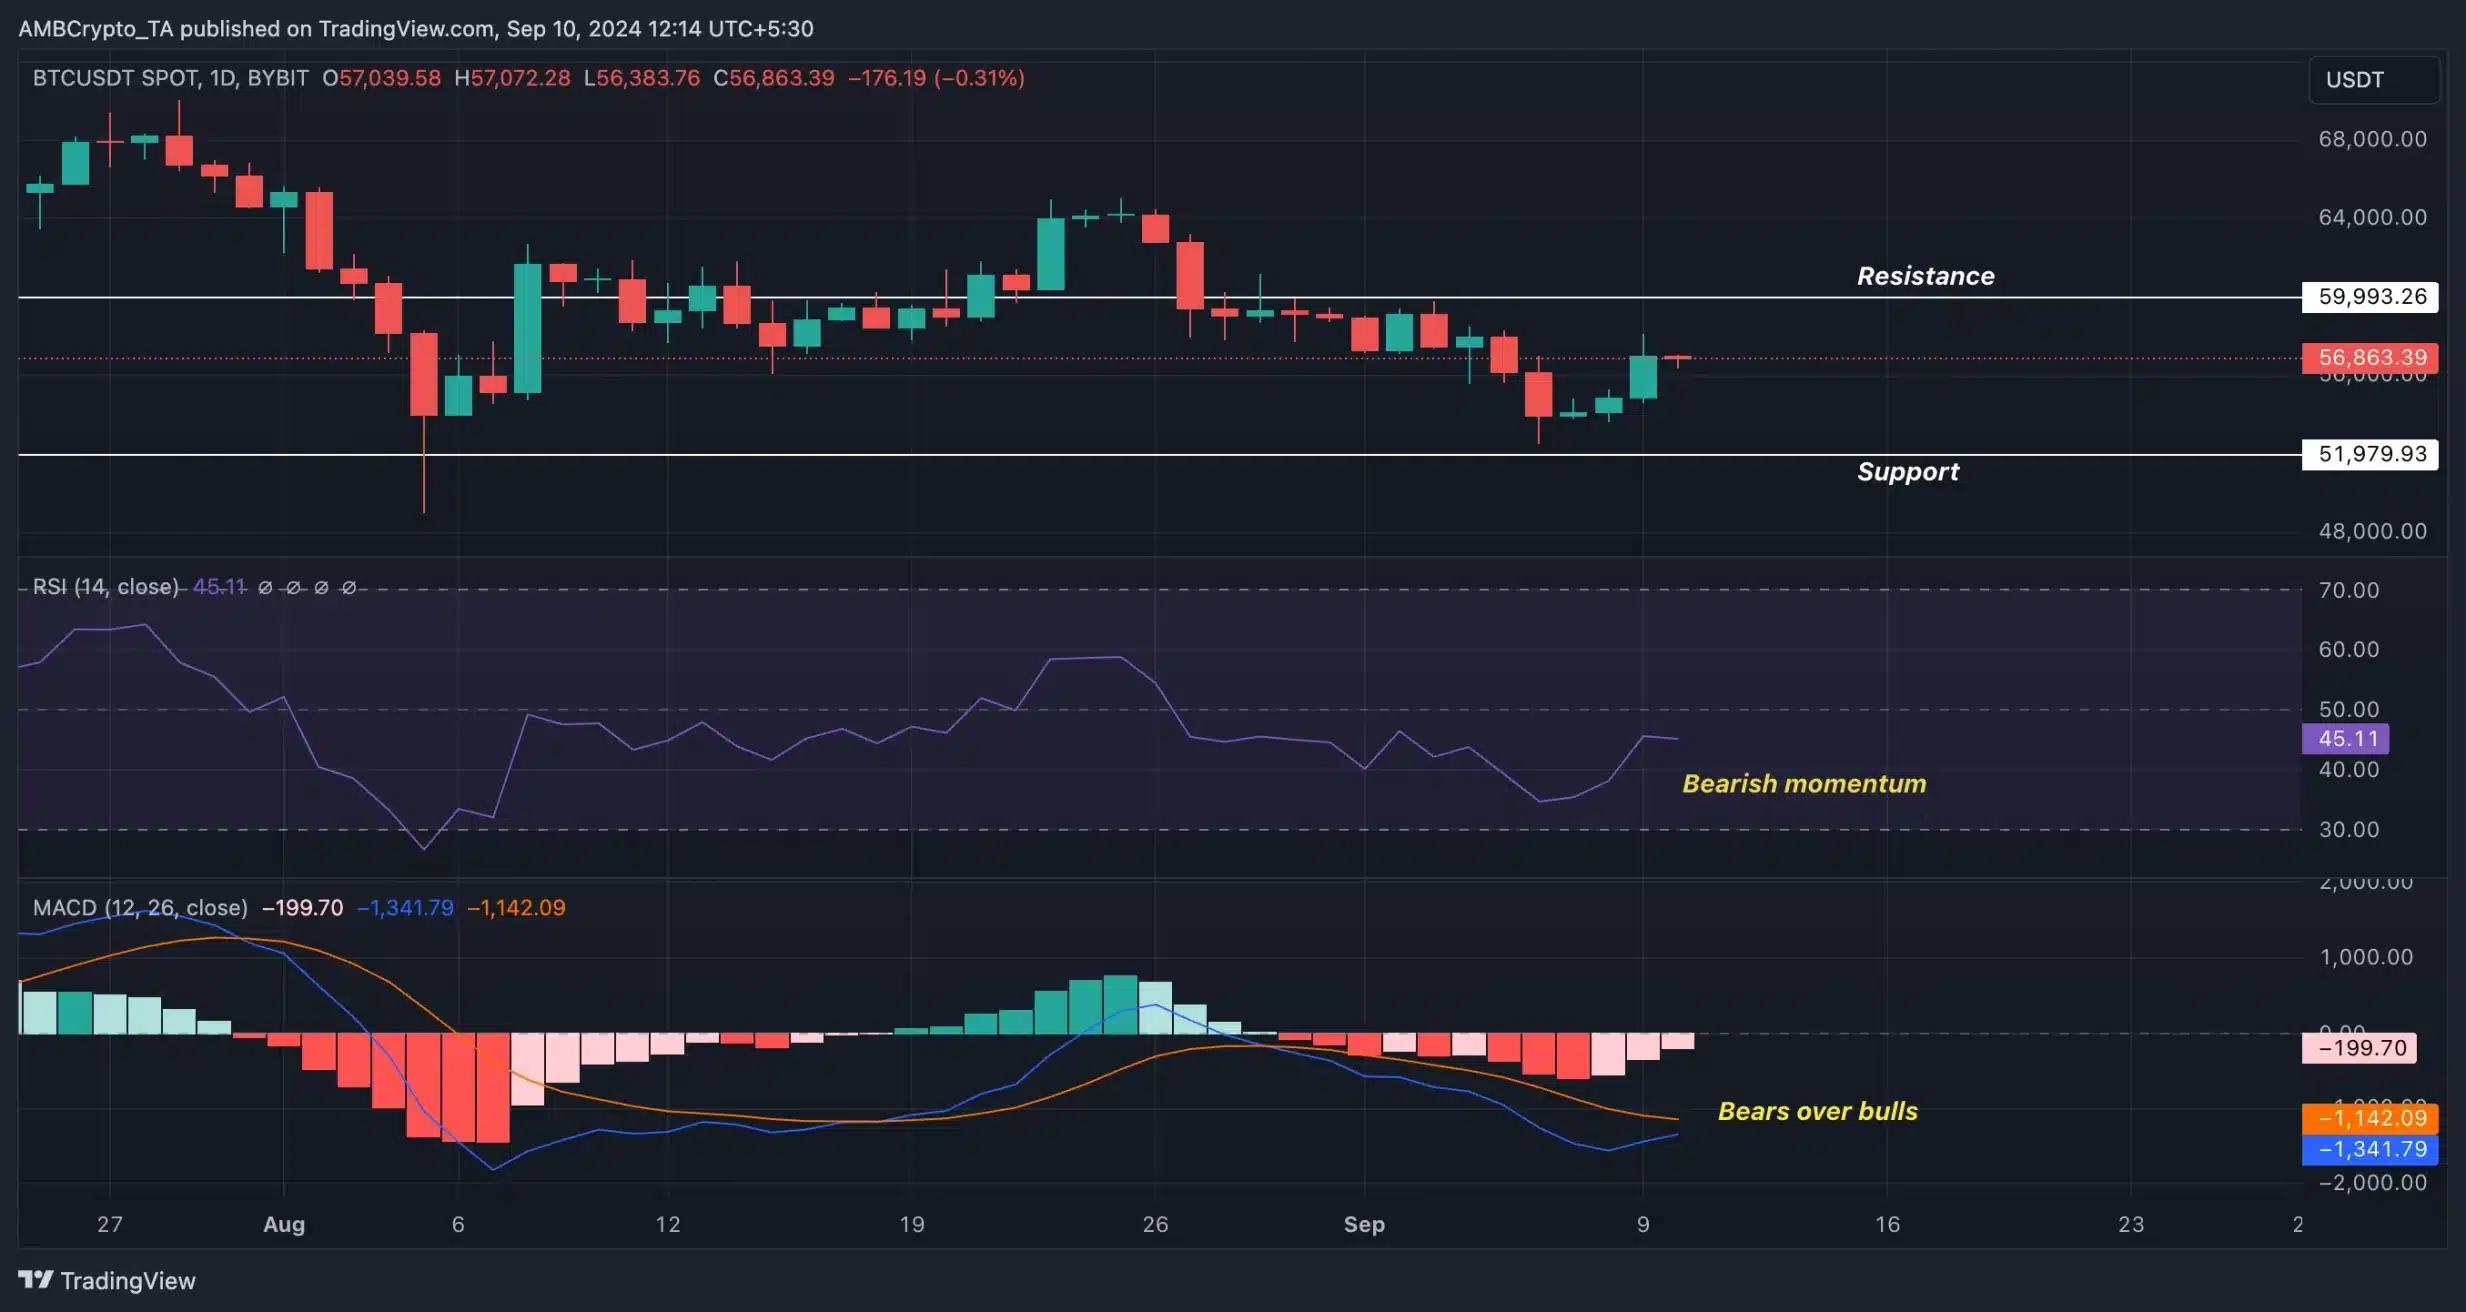Image resolution: width=2466 pixels, height=1312 pixels.
Task: Click the Bearish momentum annotation
Action: (x=1804, y=784)
